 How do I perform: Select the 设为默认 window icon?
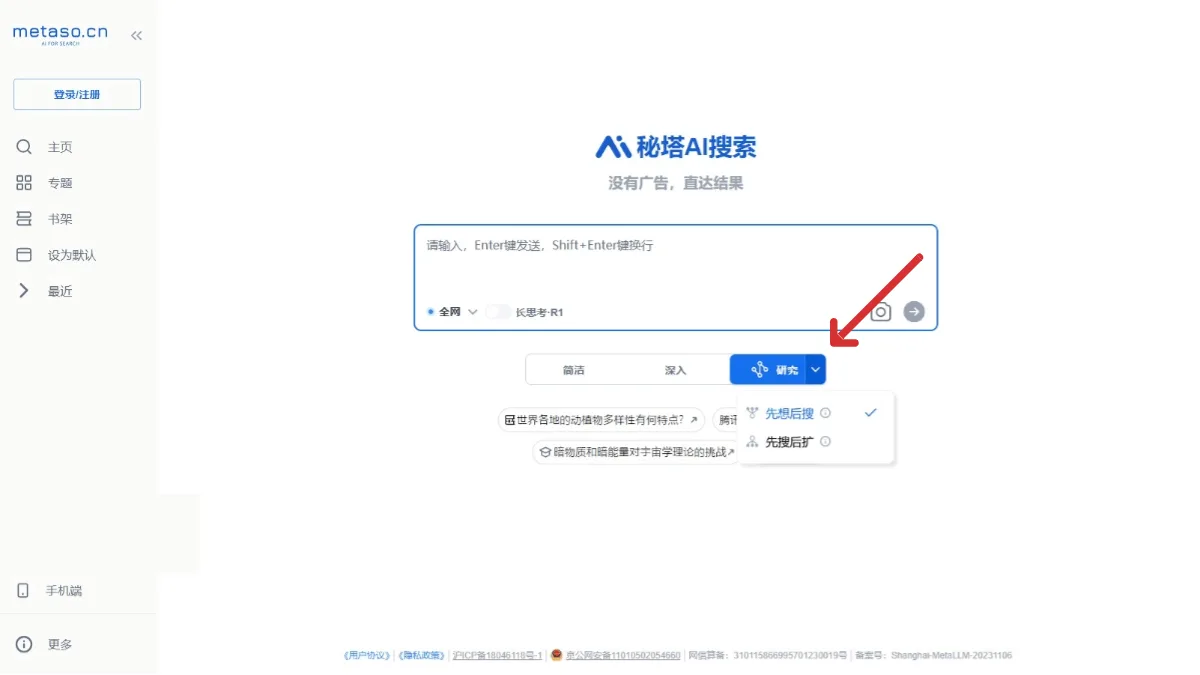pos(24,255)
